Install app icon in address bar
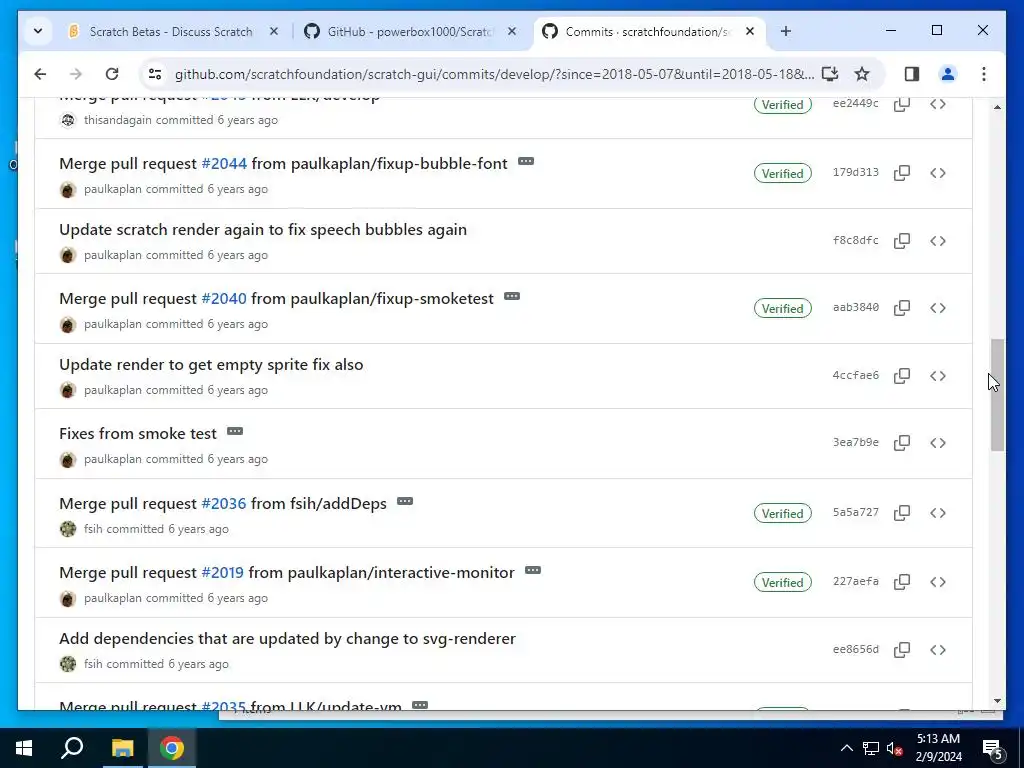1024x768 pixels. click(x=829, y=74)
